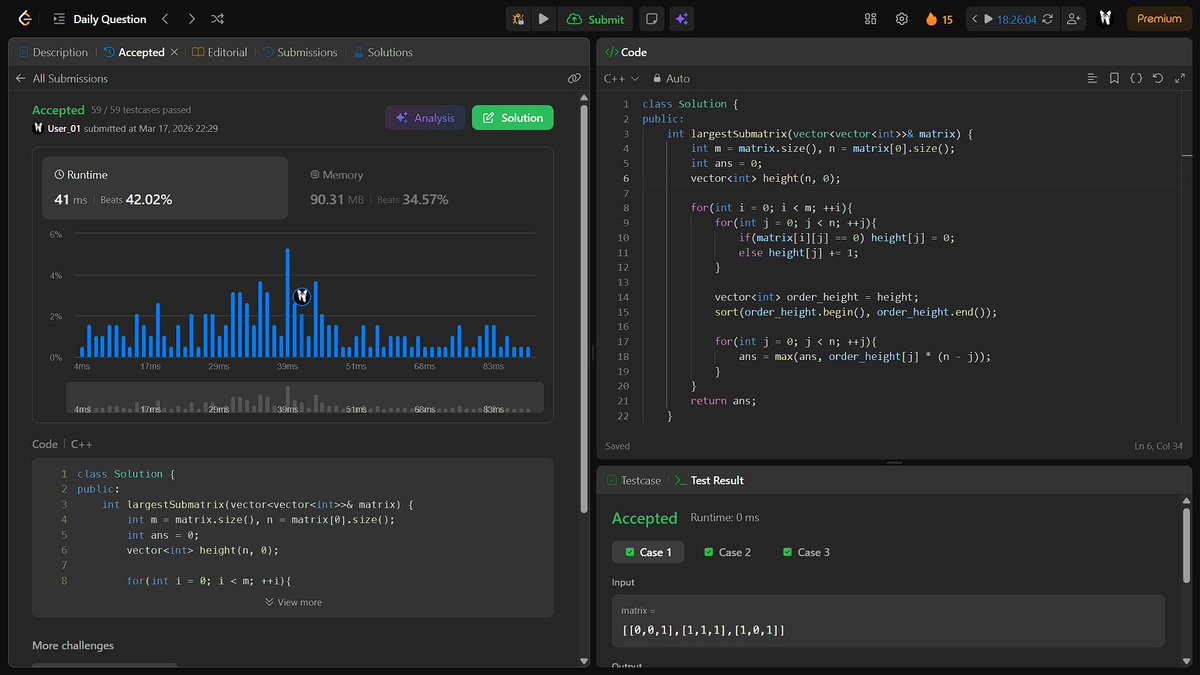1200x675 pixels.
Task: Click the avatar marker on runtime chart
Action: click(x=302, y=297)
